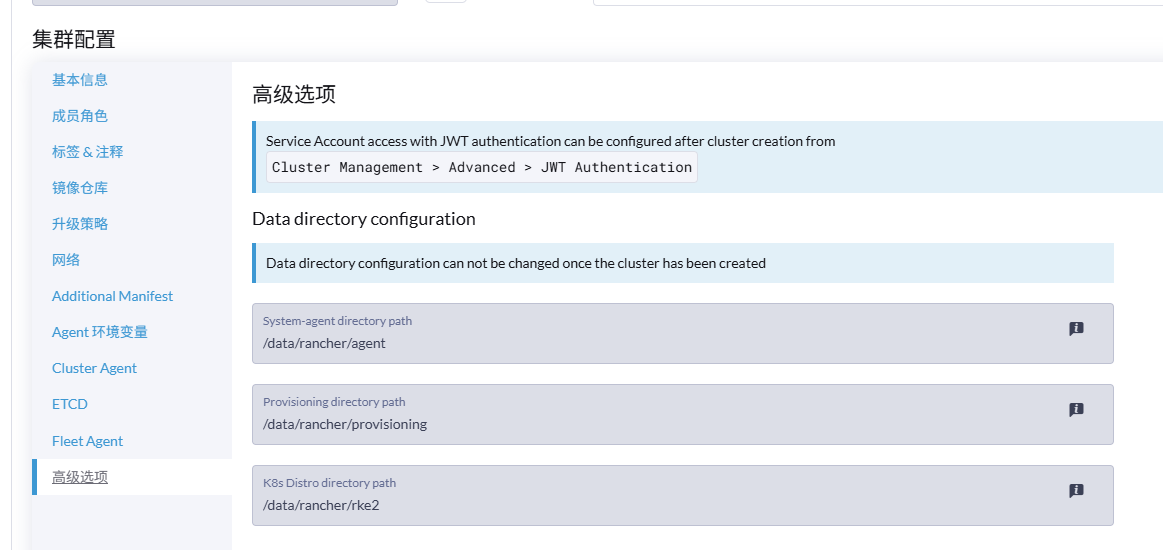Open the Fleet Agent tab

coord(88,441)
